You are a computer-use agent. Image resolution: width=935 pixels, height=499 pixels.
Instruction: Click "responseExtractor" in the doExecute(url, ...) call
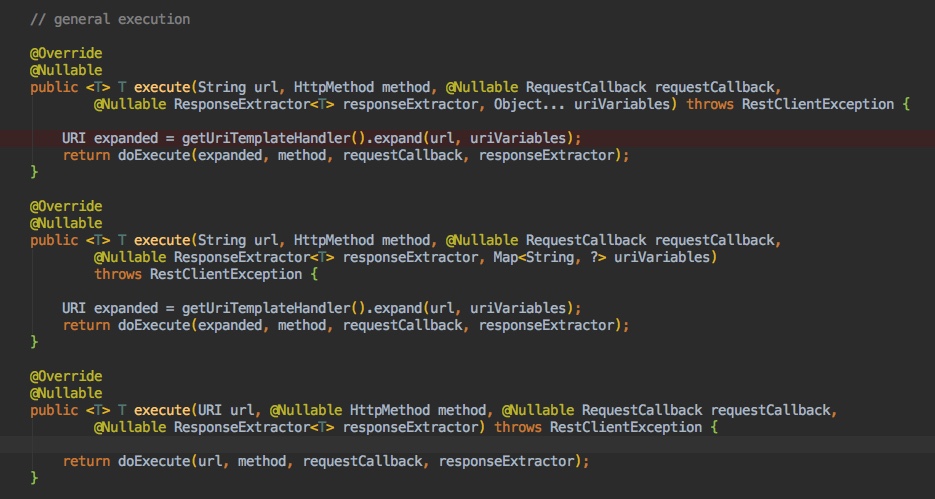[x=507, y=461]
